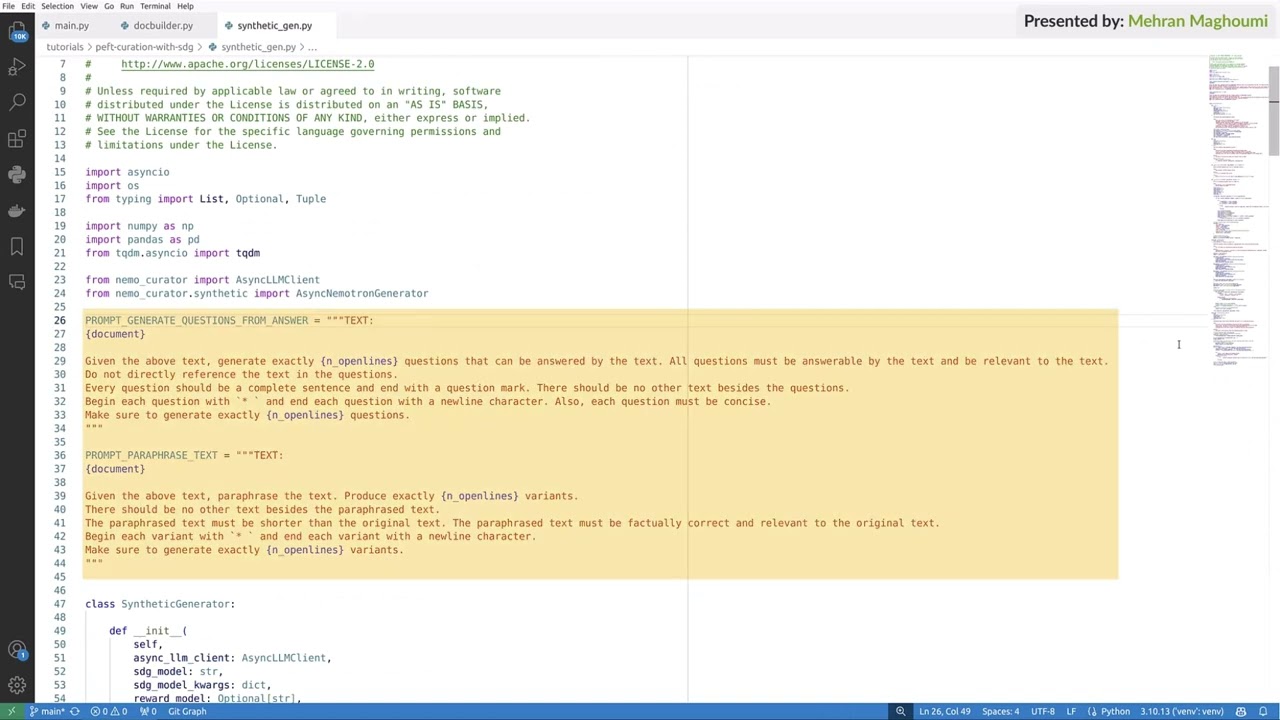
Task: Click the code minimap overview
Action: (1237, 210)
